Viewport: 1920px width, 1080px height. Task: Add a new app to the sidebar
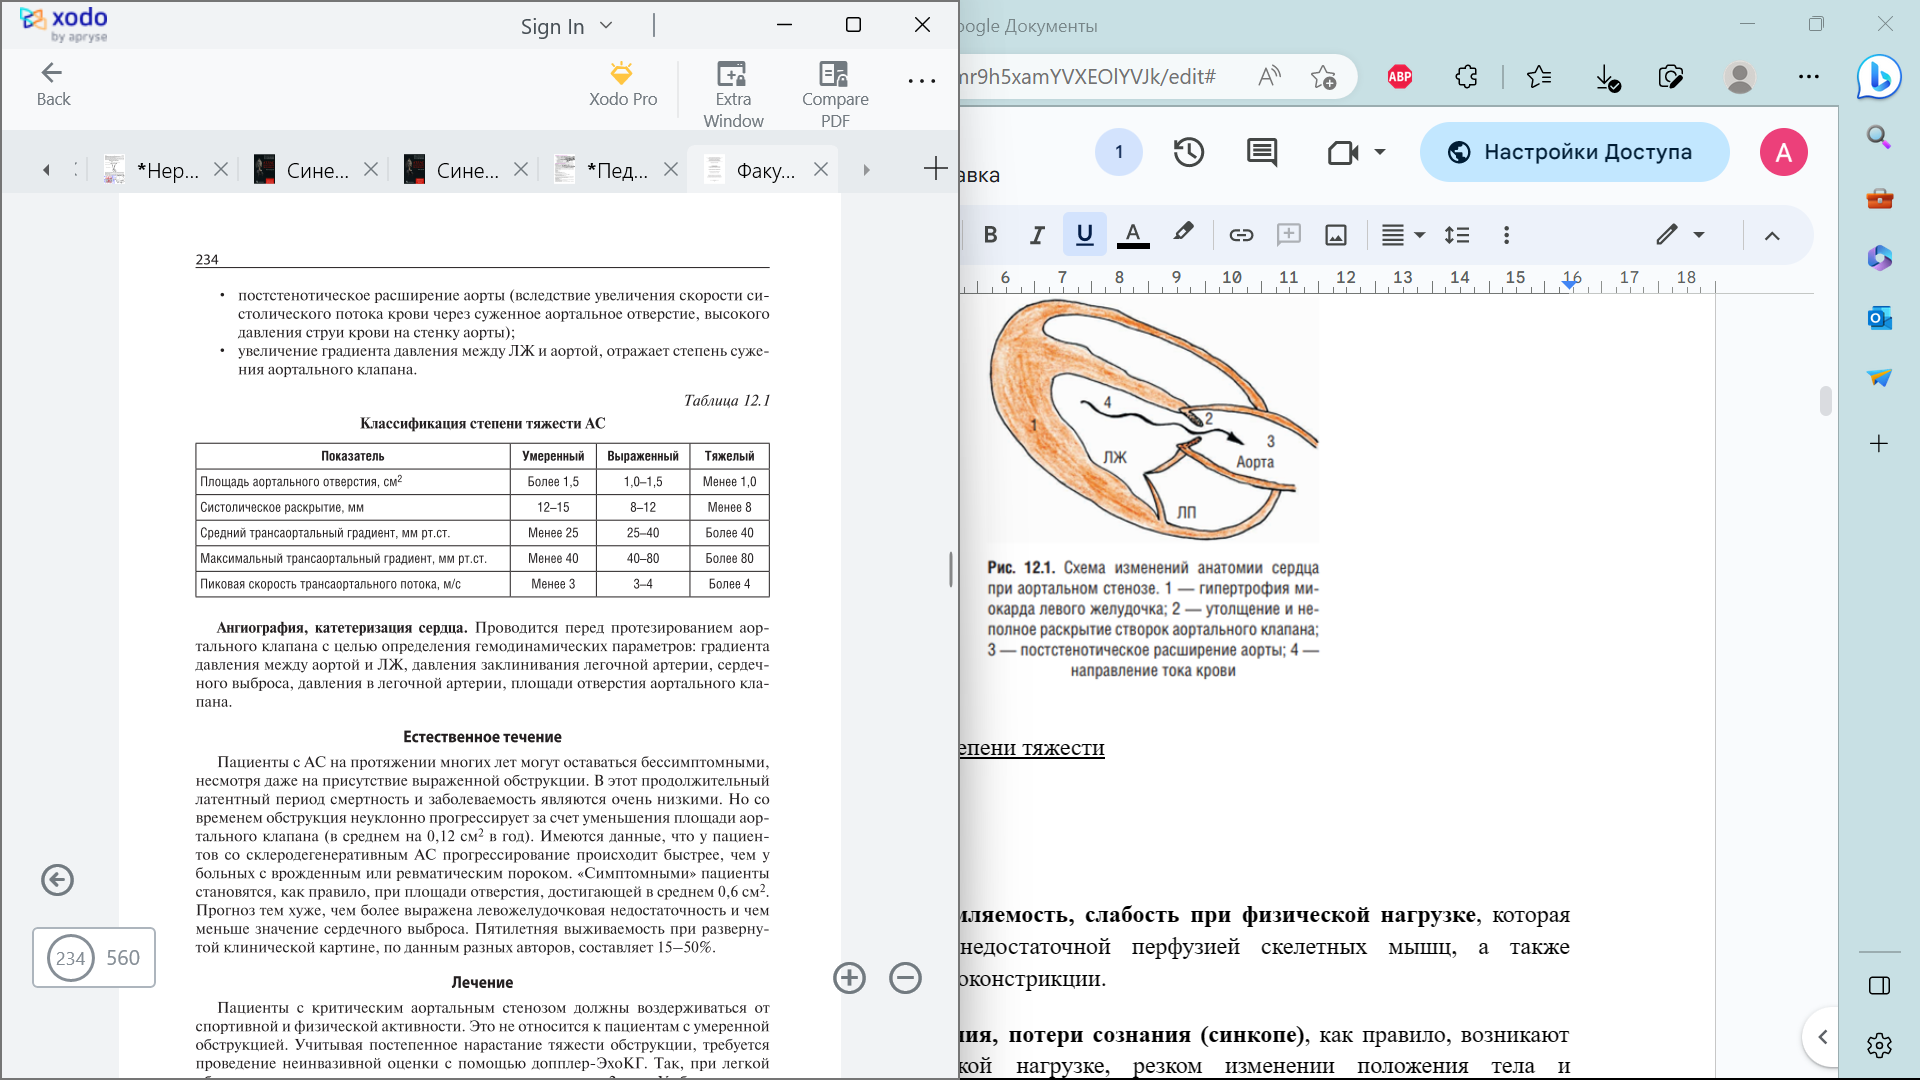1879,443
